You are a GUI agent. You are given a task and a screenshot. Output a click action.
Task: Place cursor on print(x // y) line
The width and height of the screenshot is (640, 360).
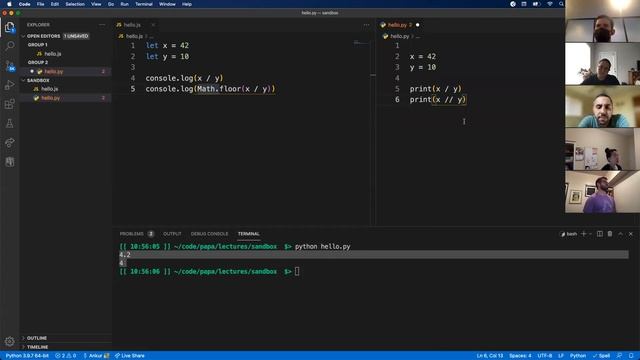click(438, 100)
